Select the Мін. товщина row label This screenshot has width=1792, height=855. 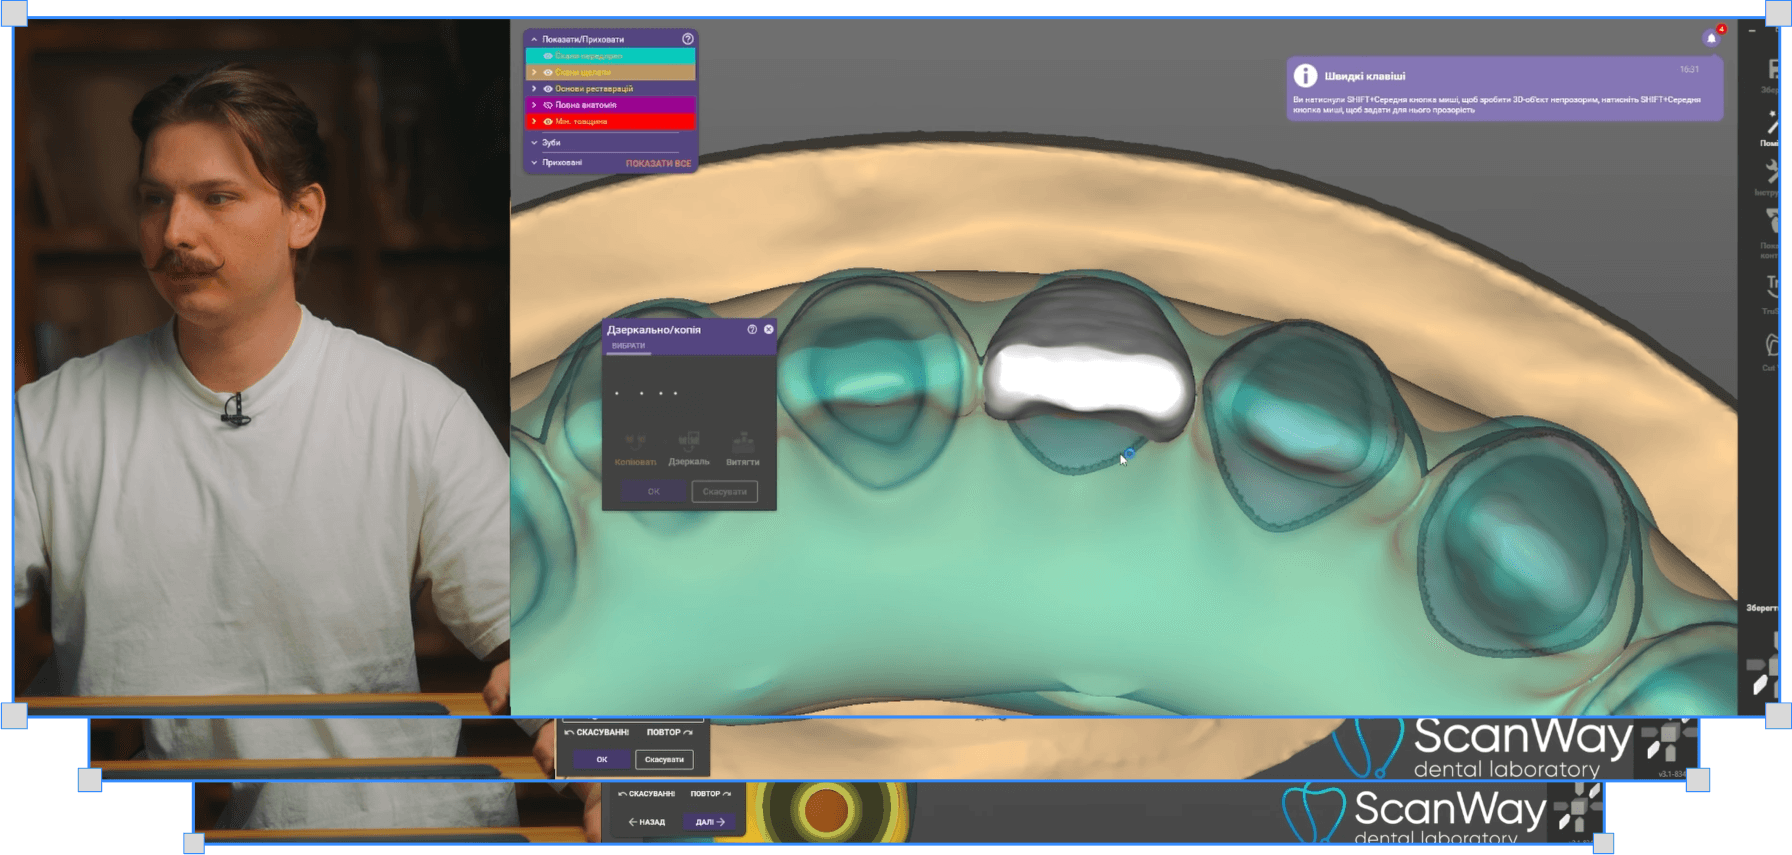click(x=581, y=122)
